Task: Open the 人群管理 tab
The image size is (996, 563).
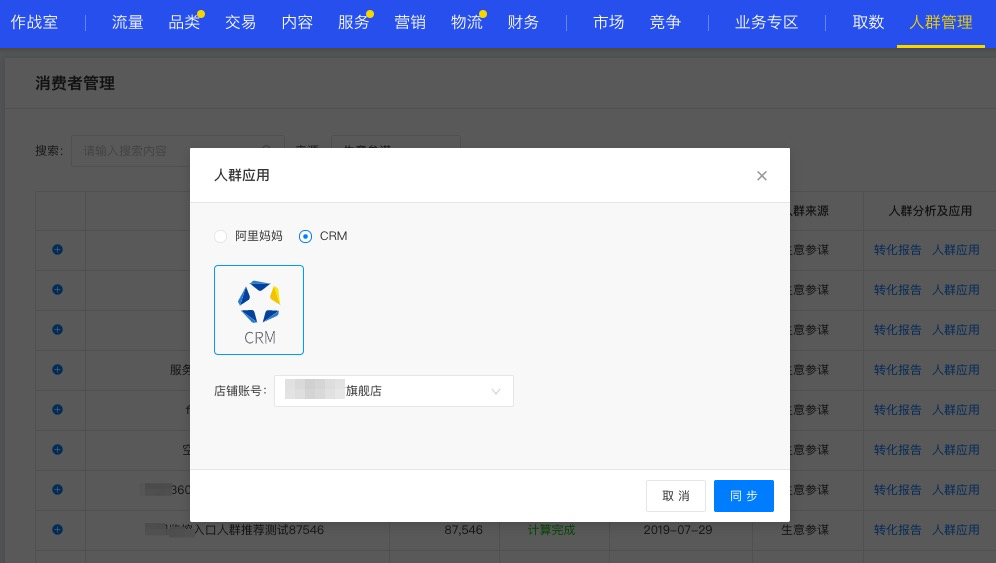Action: coord(941,22)
